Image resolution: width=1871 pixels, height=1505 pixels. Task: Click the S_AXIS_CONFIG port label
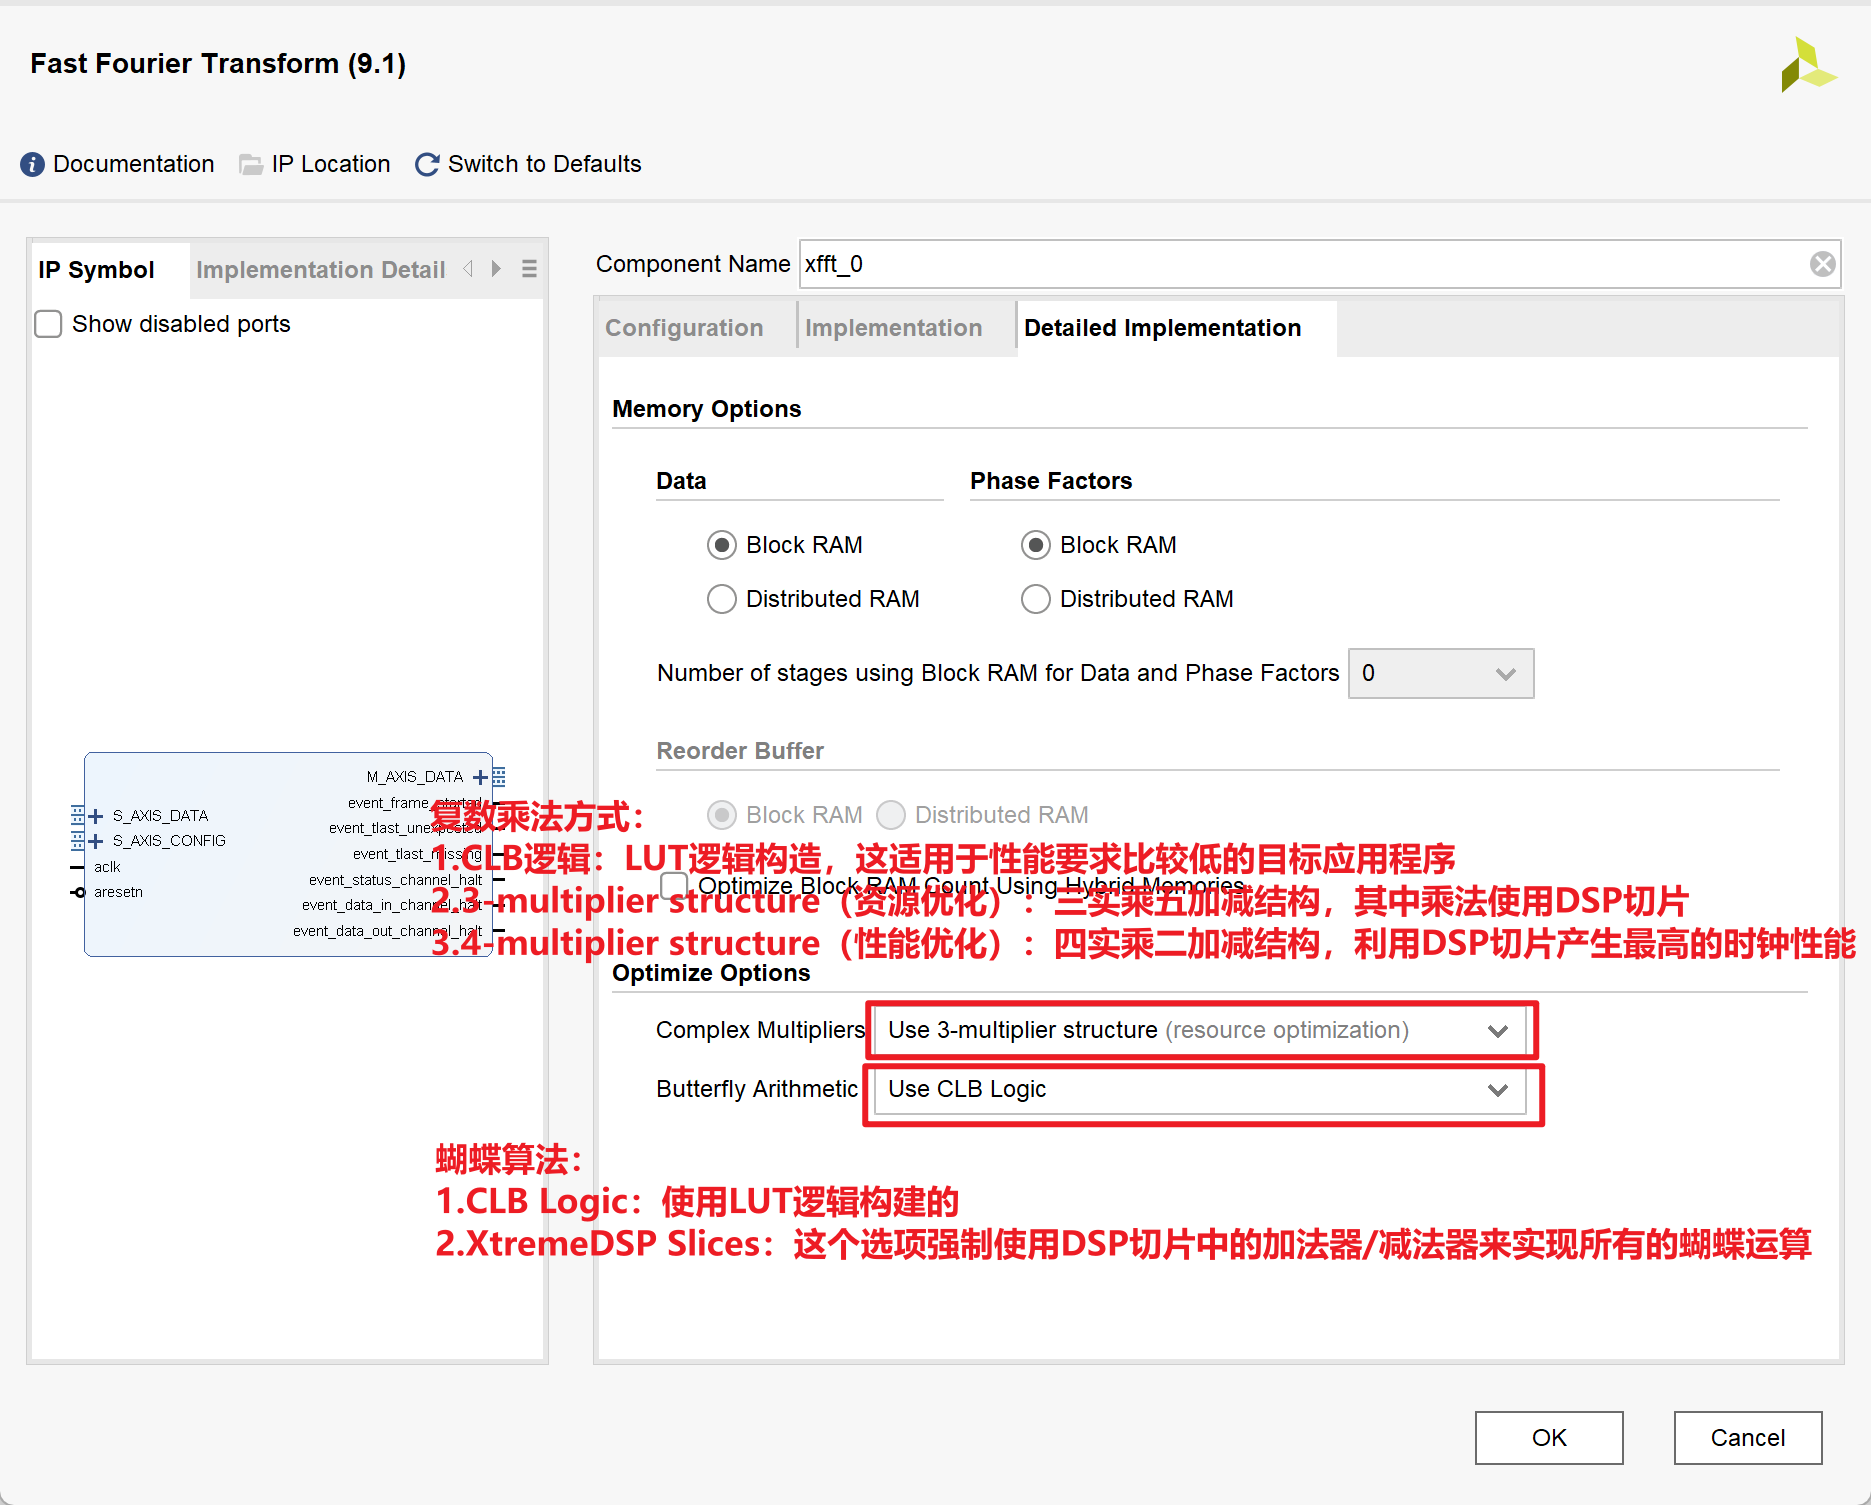[169, 841]
